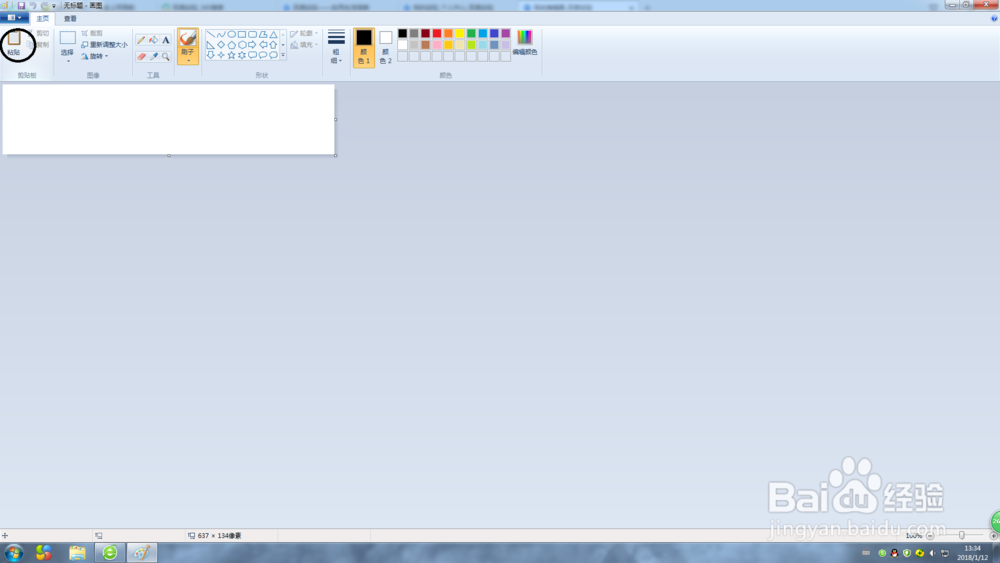The image size is (1000, 563).
Task: Click the rectangular Select (选择) tool
Action: tap(68, 38)
